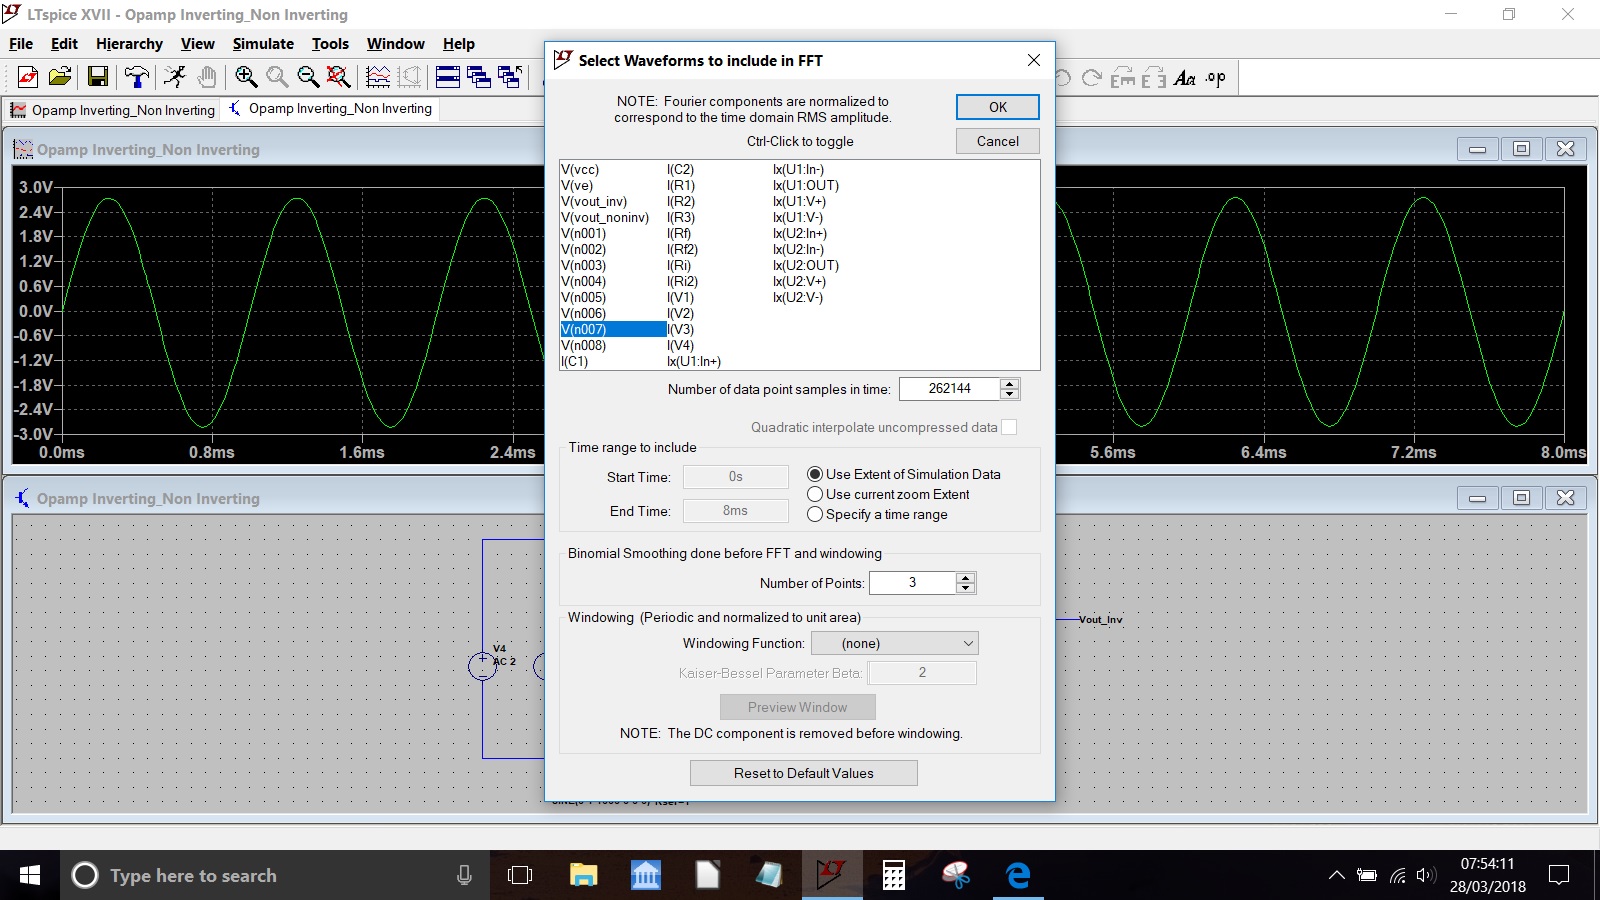1600x900 pixels.
Task: Click the data point samples field 262144
Action: [950, 389]
